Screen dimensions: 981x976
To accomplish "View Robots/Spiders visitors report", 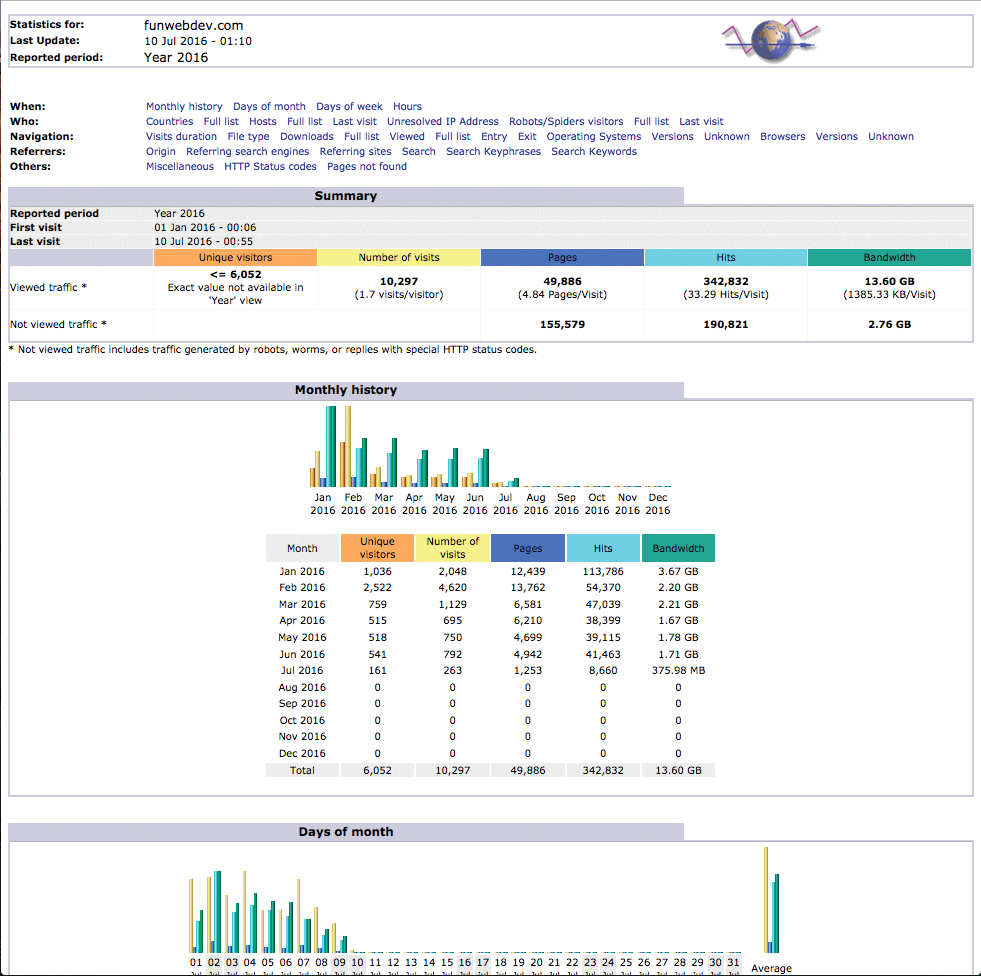I will [566, 122].
